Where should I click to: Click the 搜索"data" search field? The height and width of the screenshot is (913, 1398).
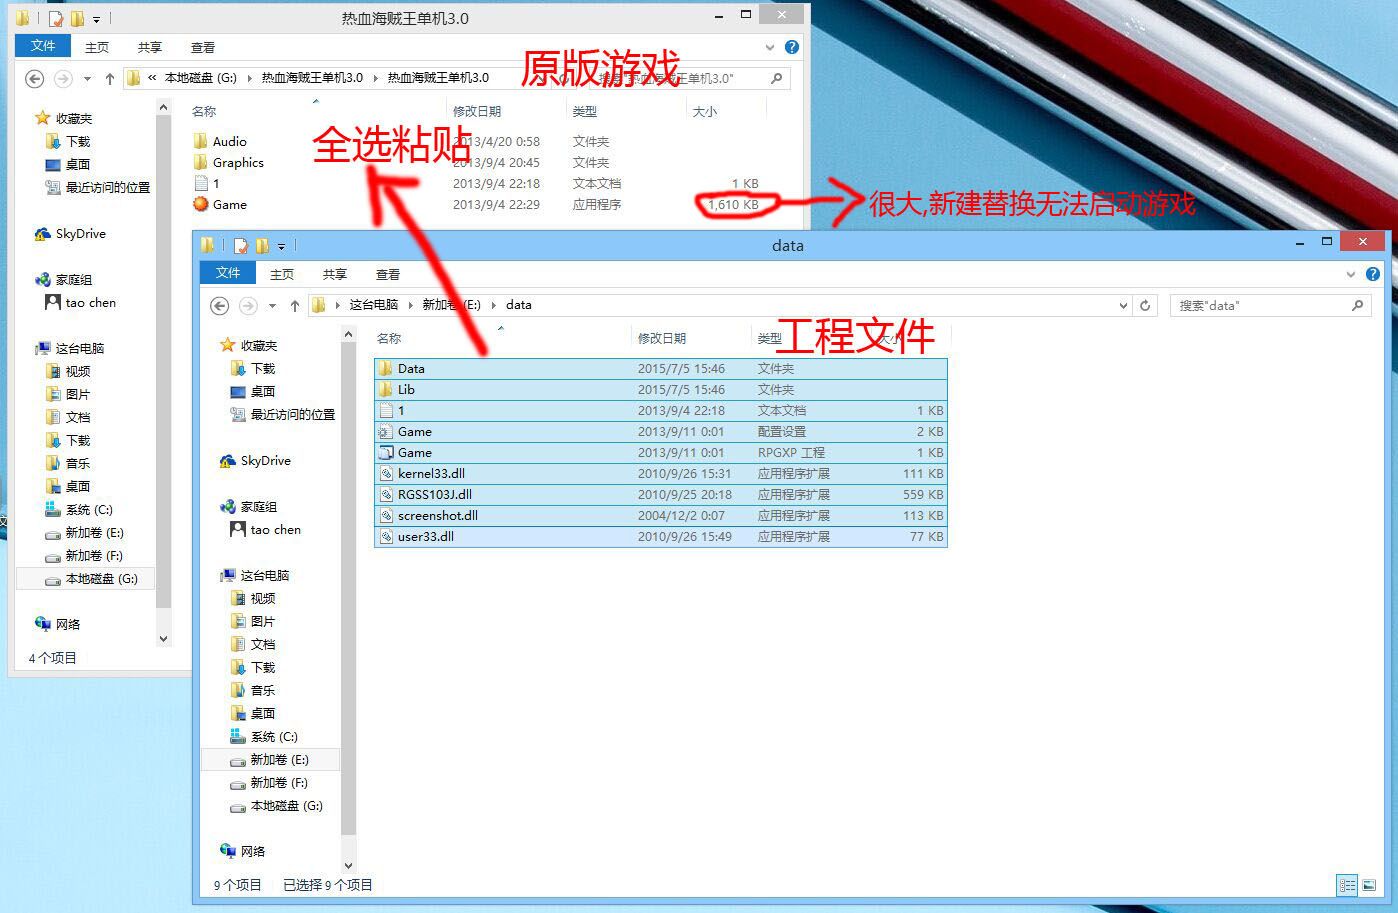pos(1270,305)
